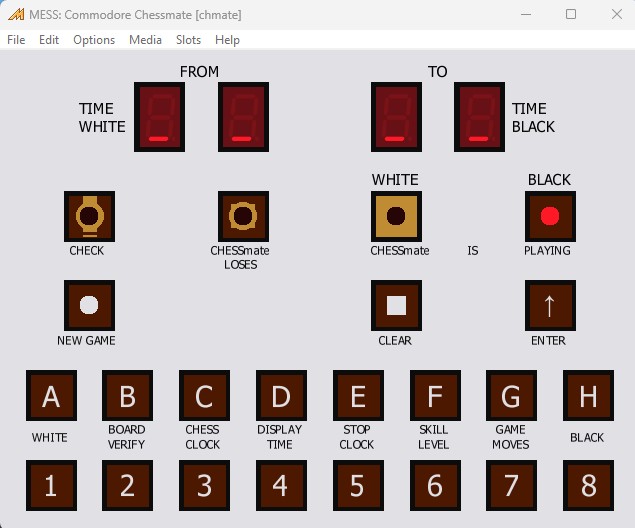Tap number key 7
635x528 pixels.
(511, 485)
